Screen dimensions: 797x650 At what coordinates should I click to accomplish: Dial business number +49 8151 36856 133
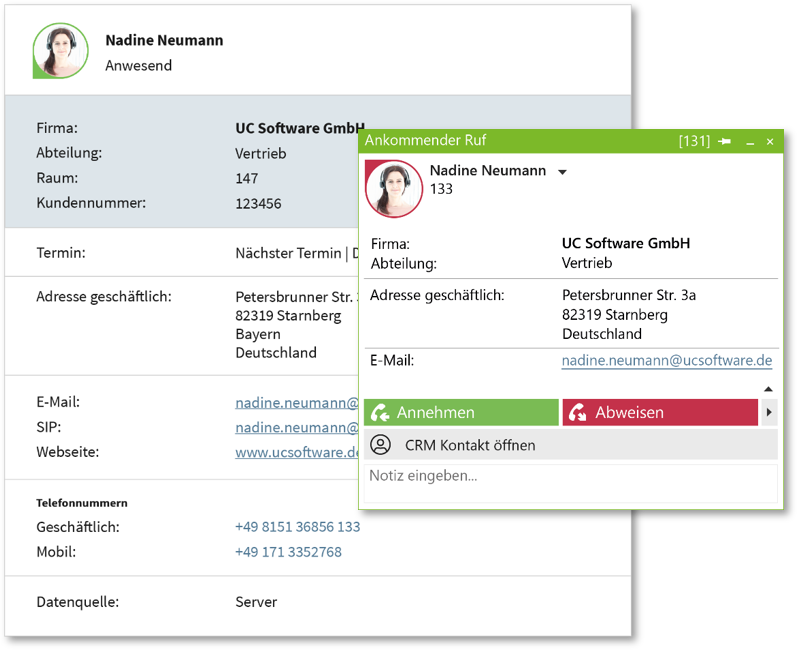297,526
